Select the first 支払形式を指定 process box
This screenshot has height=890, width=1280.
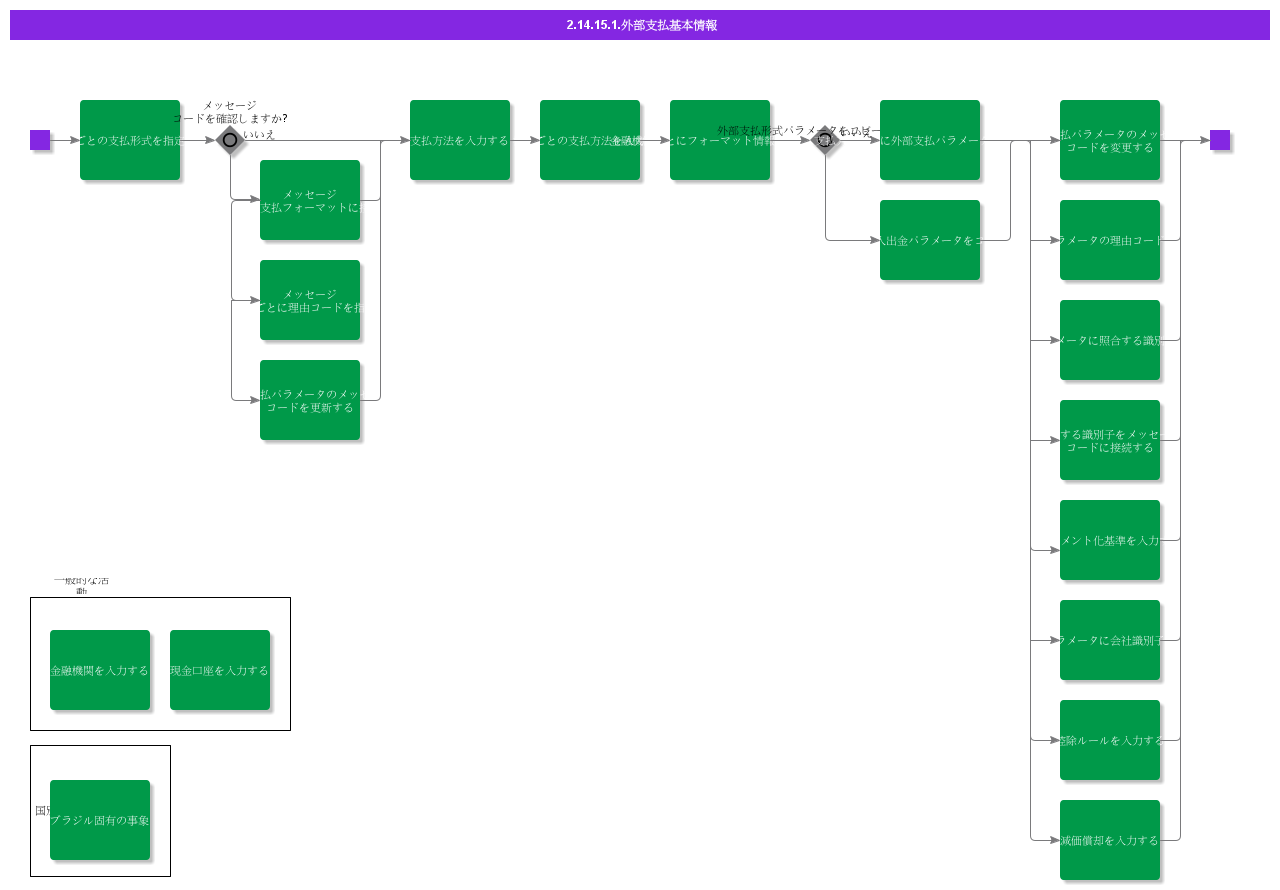click(130, 140)
